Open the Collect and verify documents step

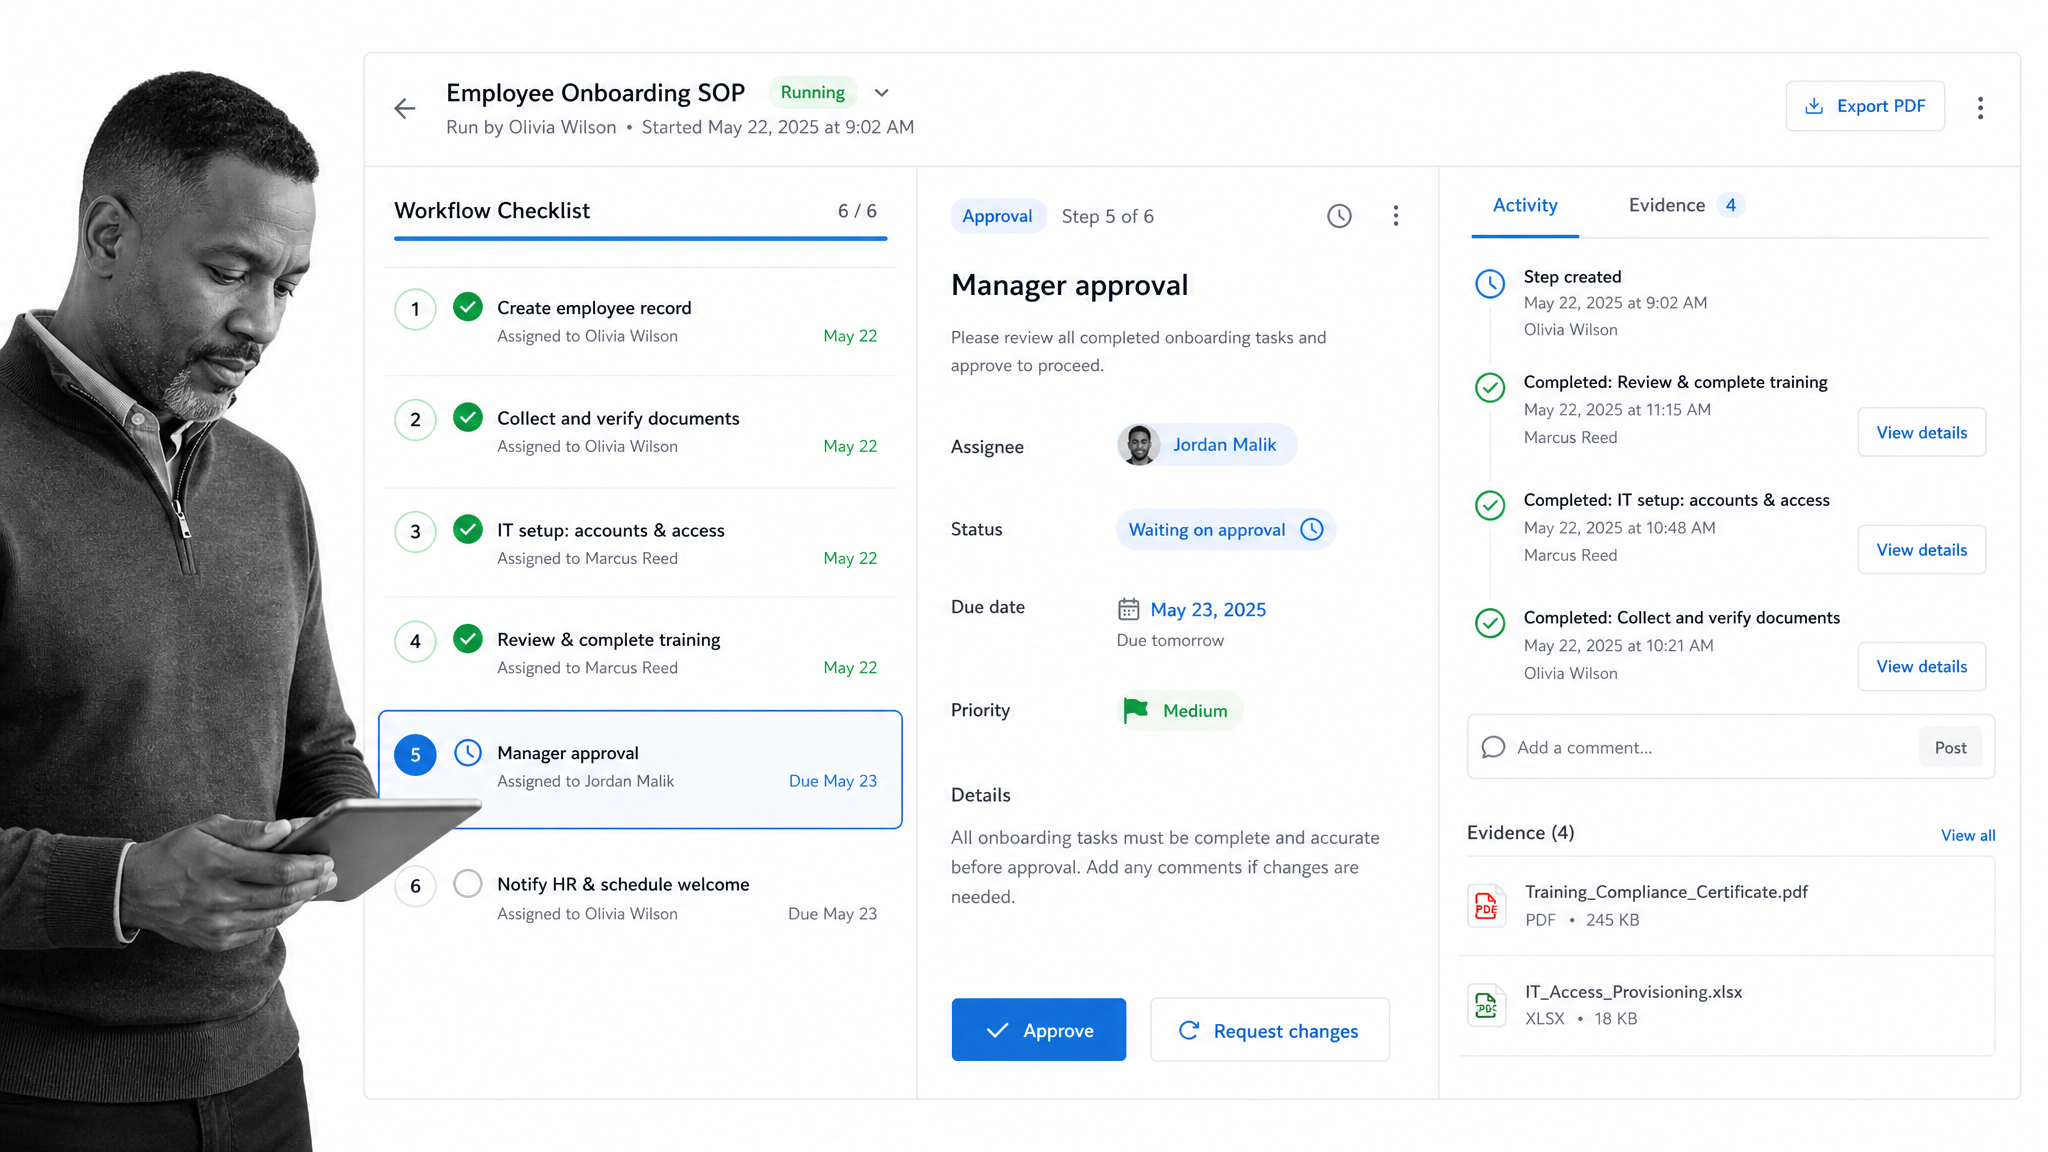(x=640, y=431)
